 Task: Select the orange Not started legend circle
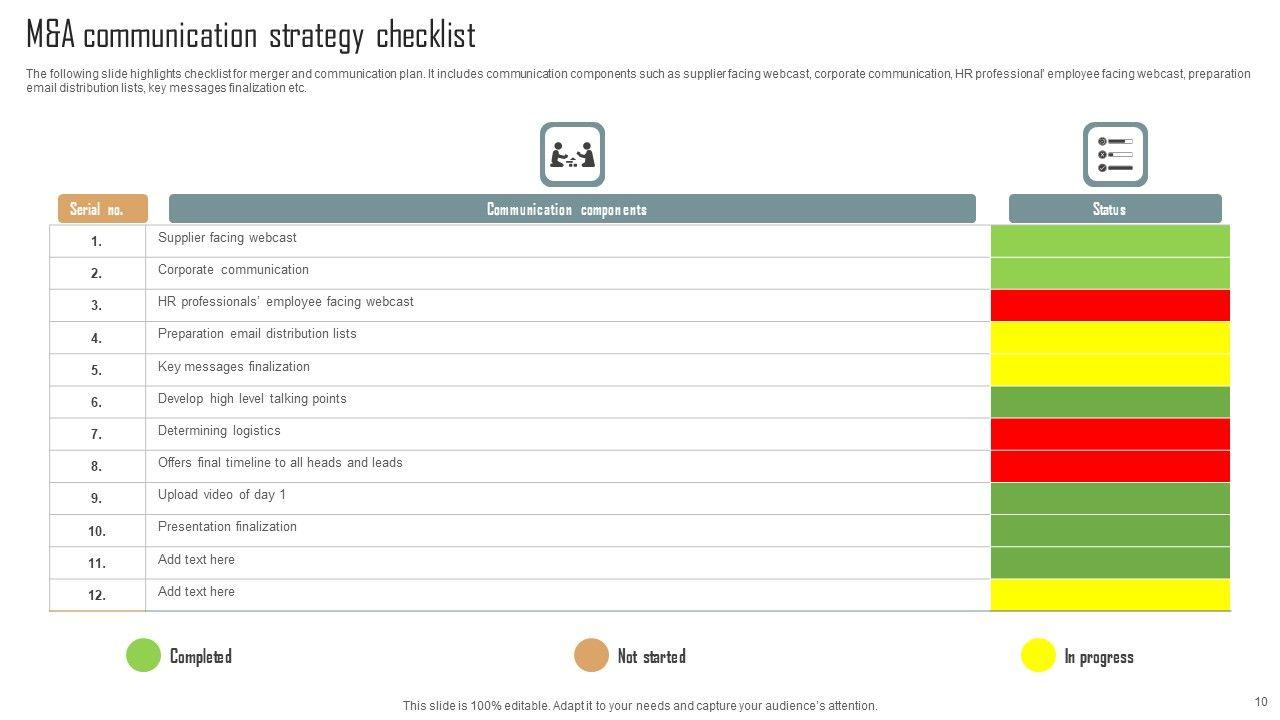tap(591, 655)
